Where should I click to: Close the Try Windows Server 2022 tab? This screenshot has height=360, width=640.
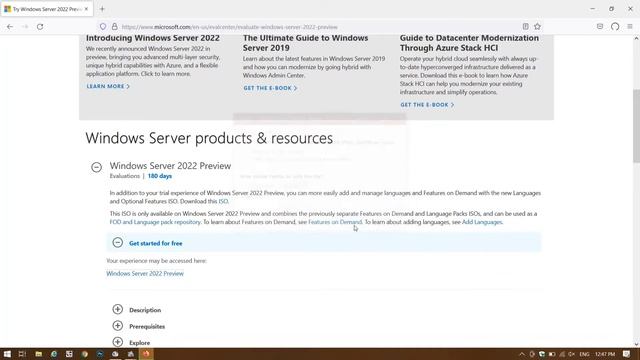(x=86, y=9)
